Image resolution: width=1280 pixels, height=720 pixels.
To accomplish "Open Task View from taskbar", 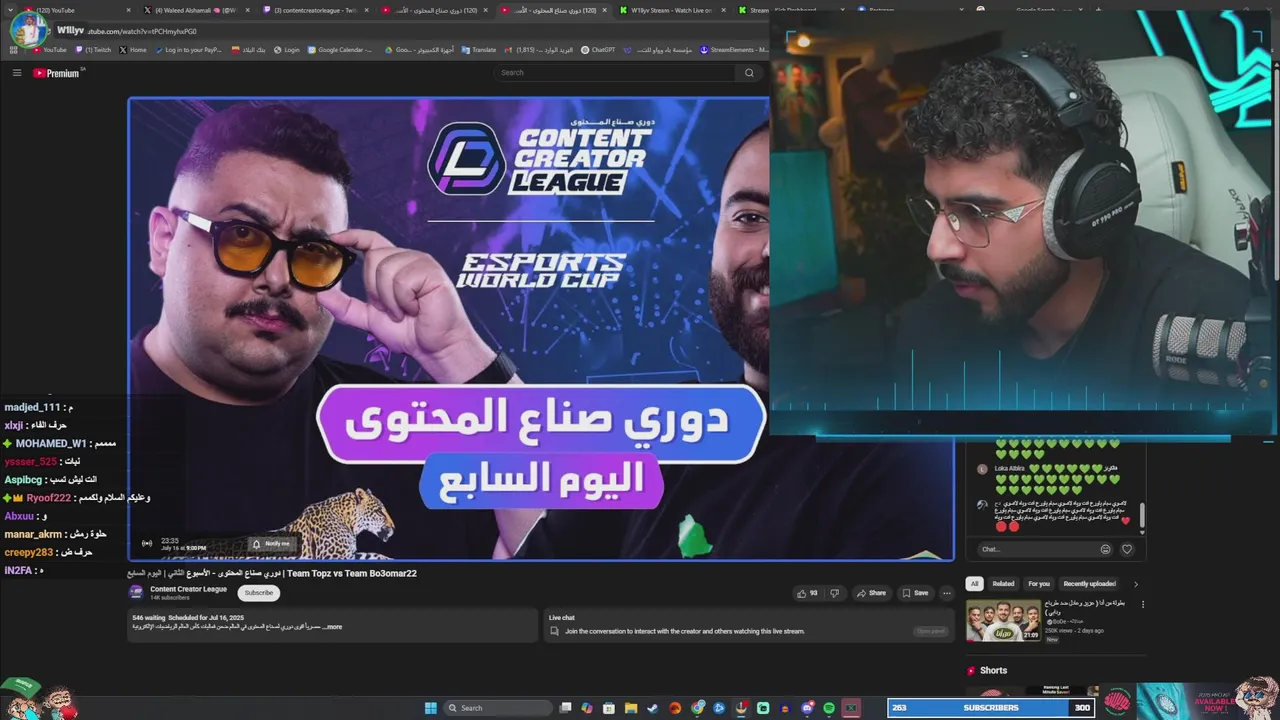I will click(x=565, y=708).
